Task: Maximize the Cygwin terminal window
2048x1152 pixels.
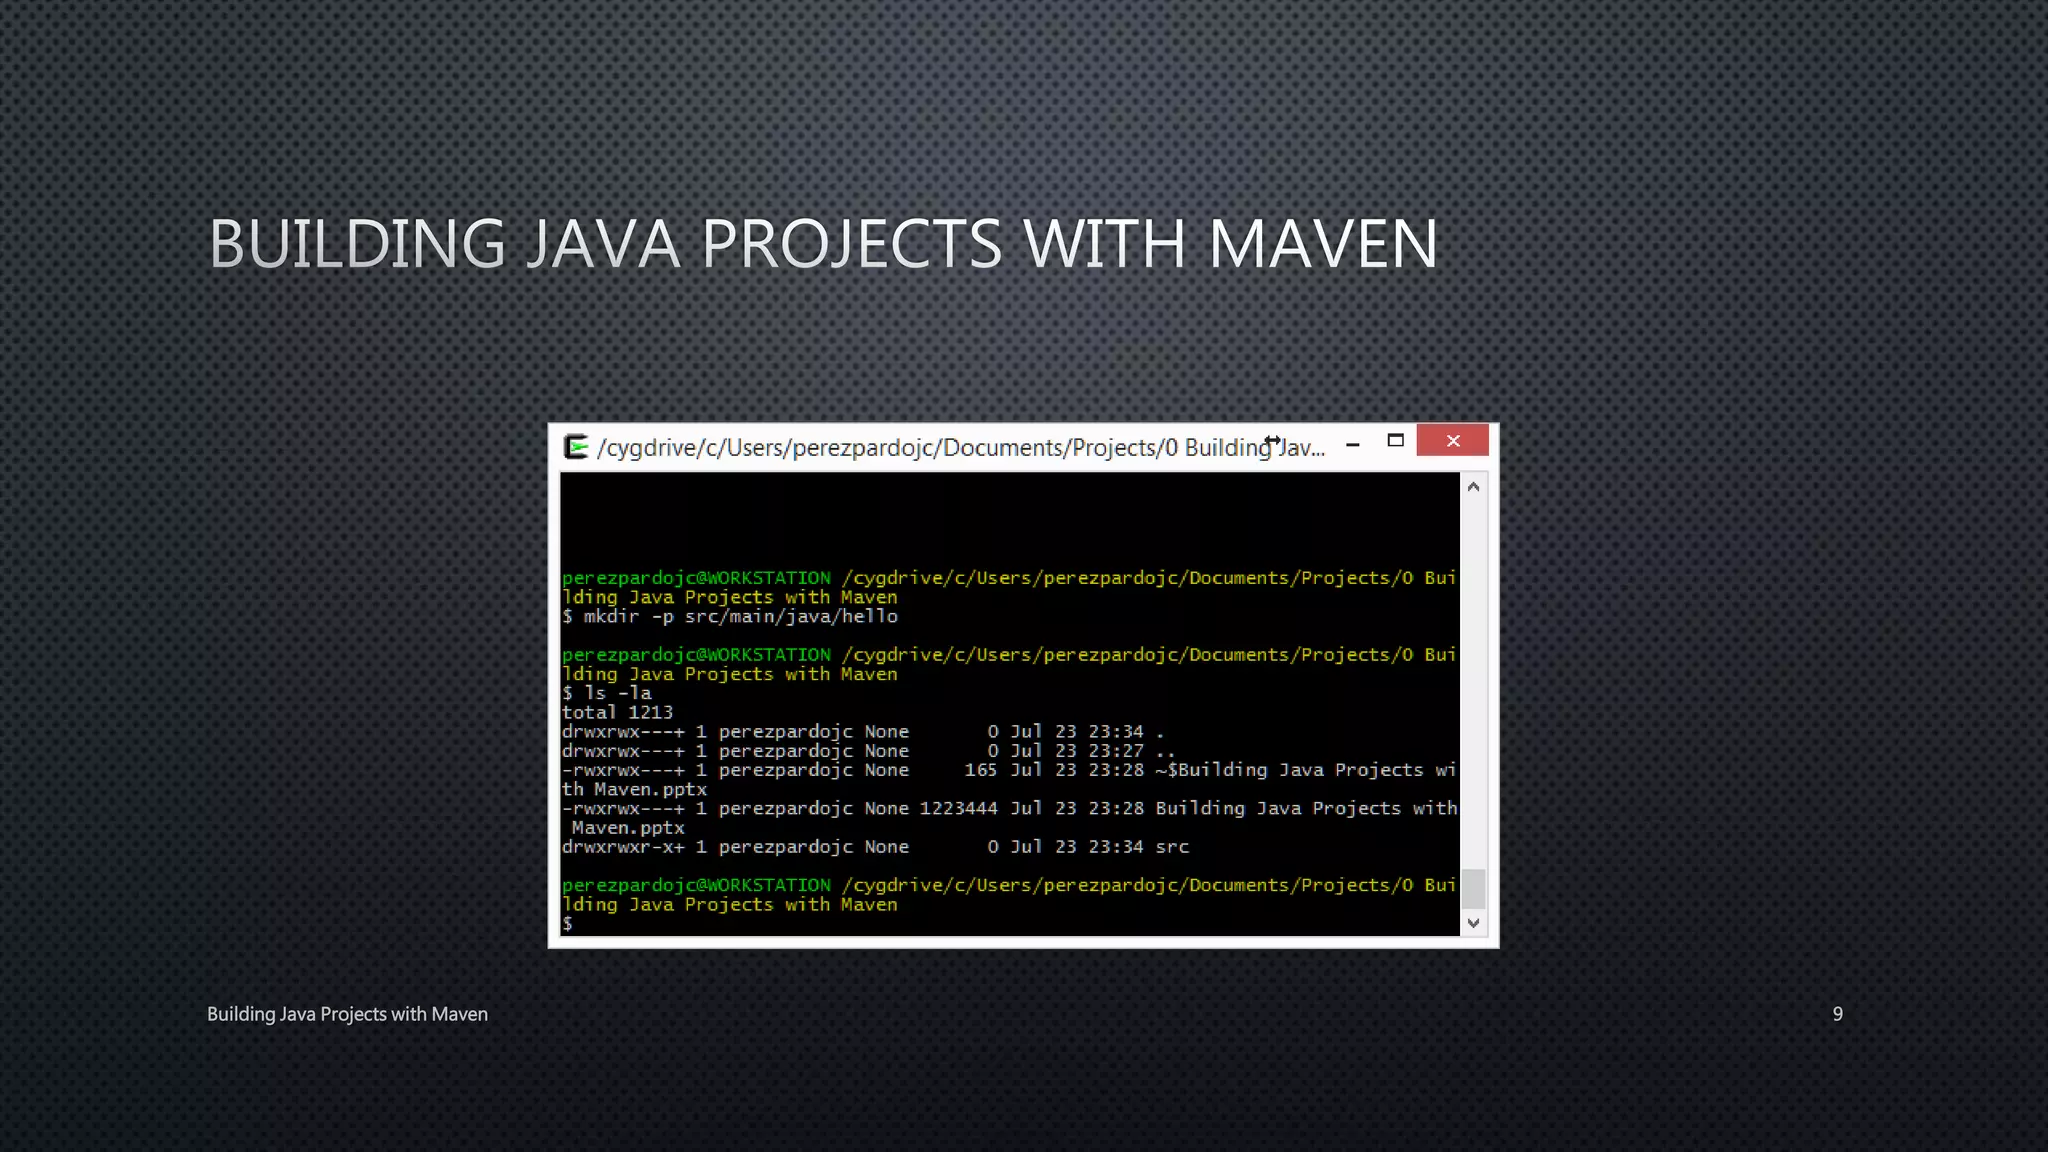Action: [x=1396, y=441]
